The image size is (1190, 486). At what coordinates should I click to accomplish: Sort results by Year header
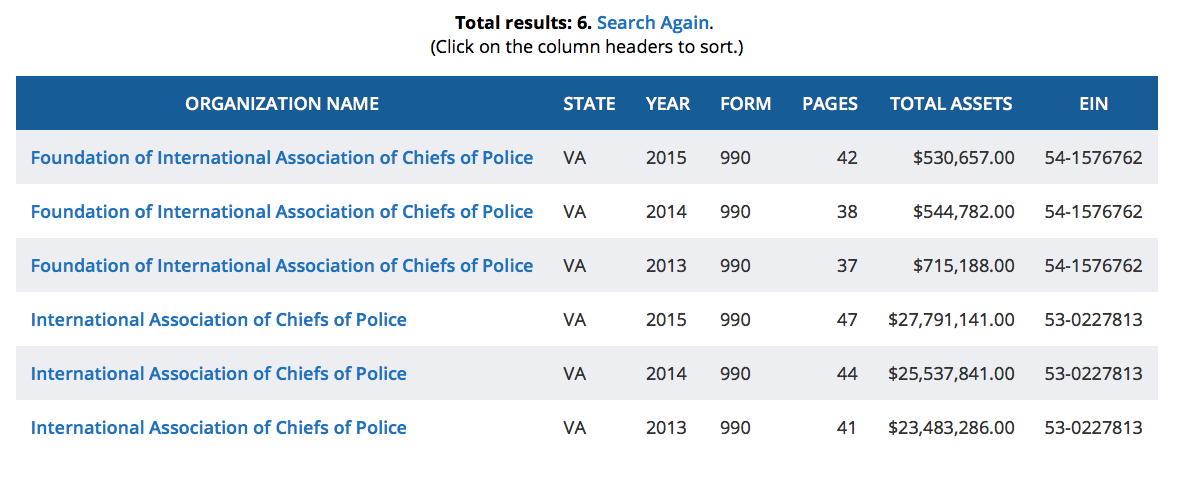coord(667,103)
